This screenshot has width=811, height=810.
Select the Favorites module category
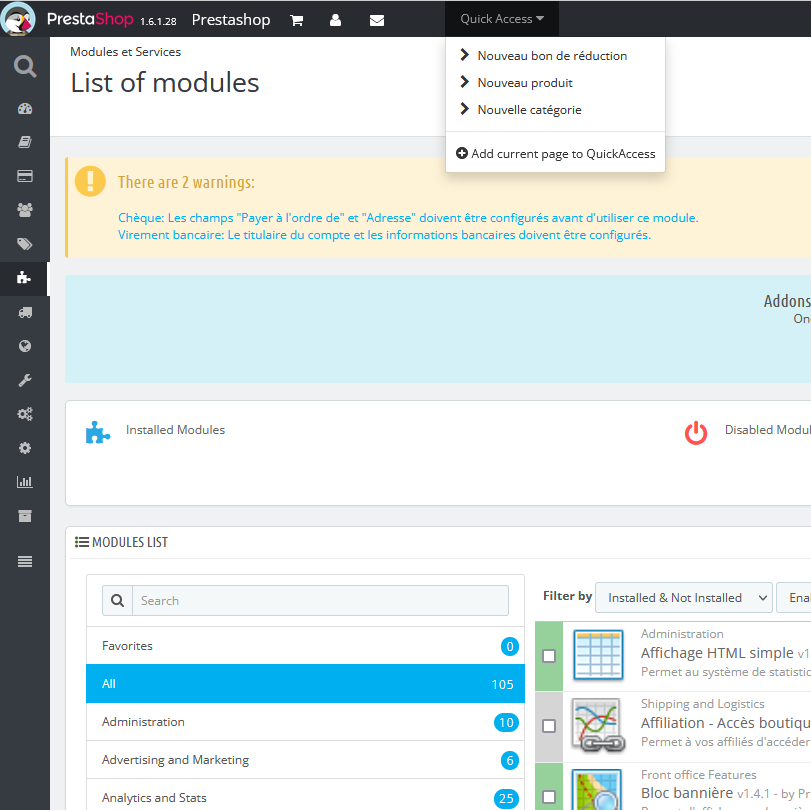pos(305,646)
